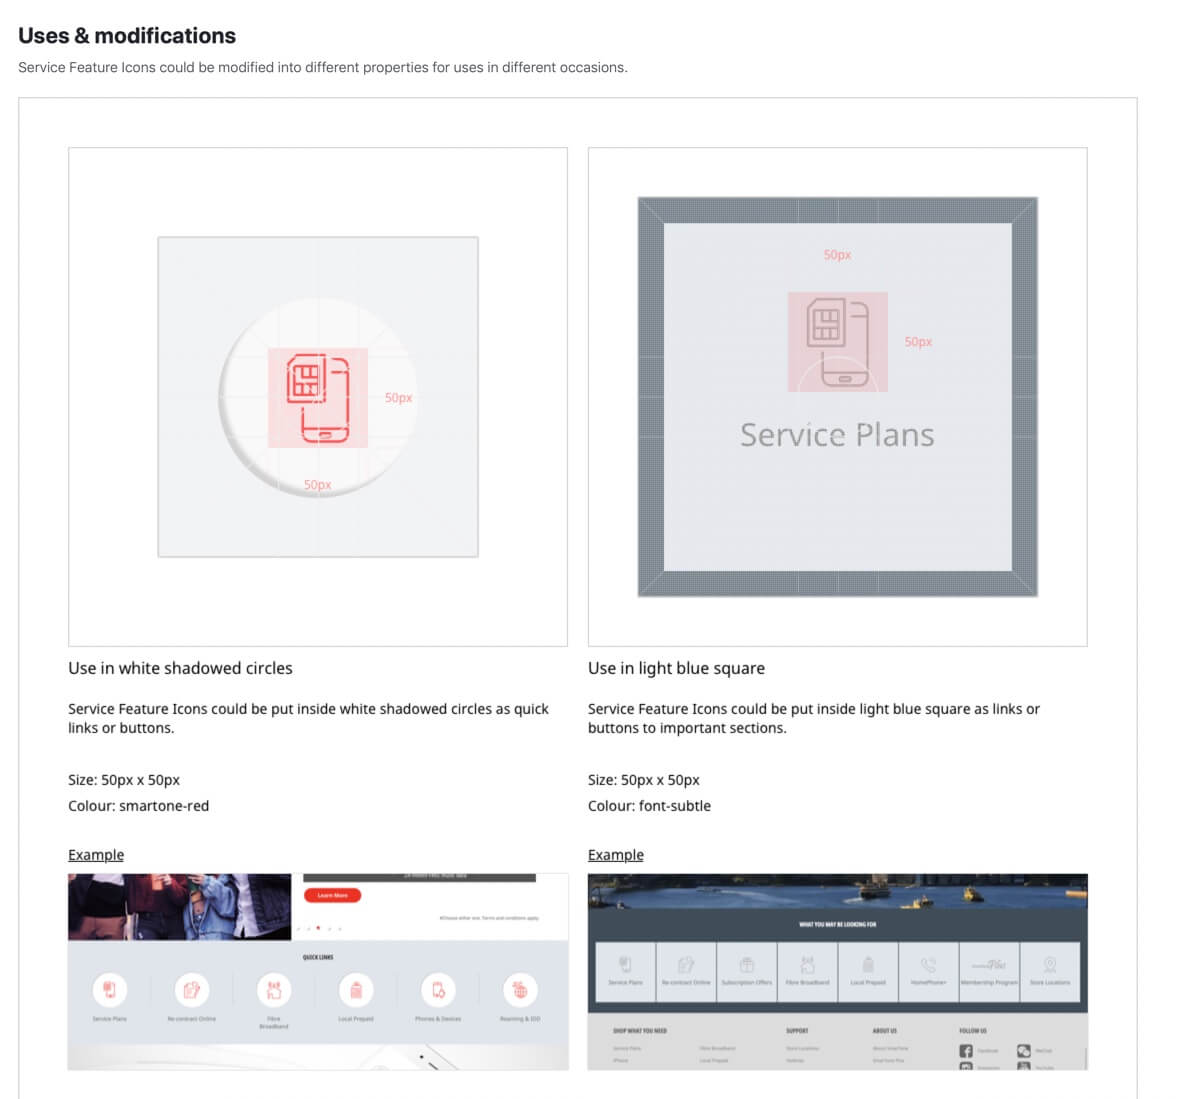This screenshot has width=1182, height=1099.
Task: Click the Local Prepaid circular quick link icon
Action: tap(356, 990)
